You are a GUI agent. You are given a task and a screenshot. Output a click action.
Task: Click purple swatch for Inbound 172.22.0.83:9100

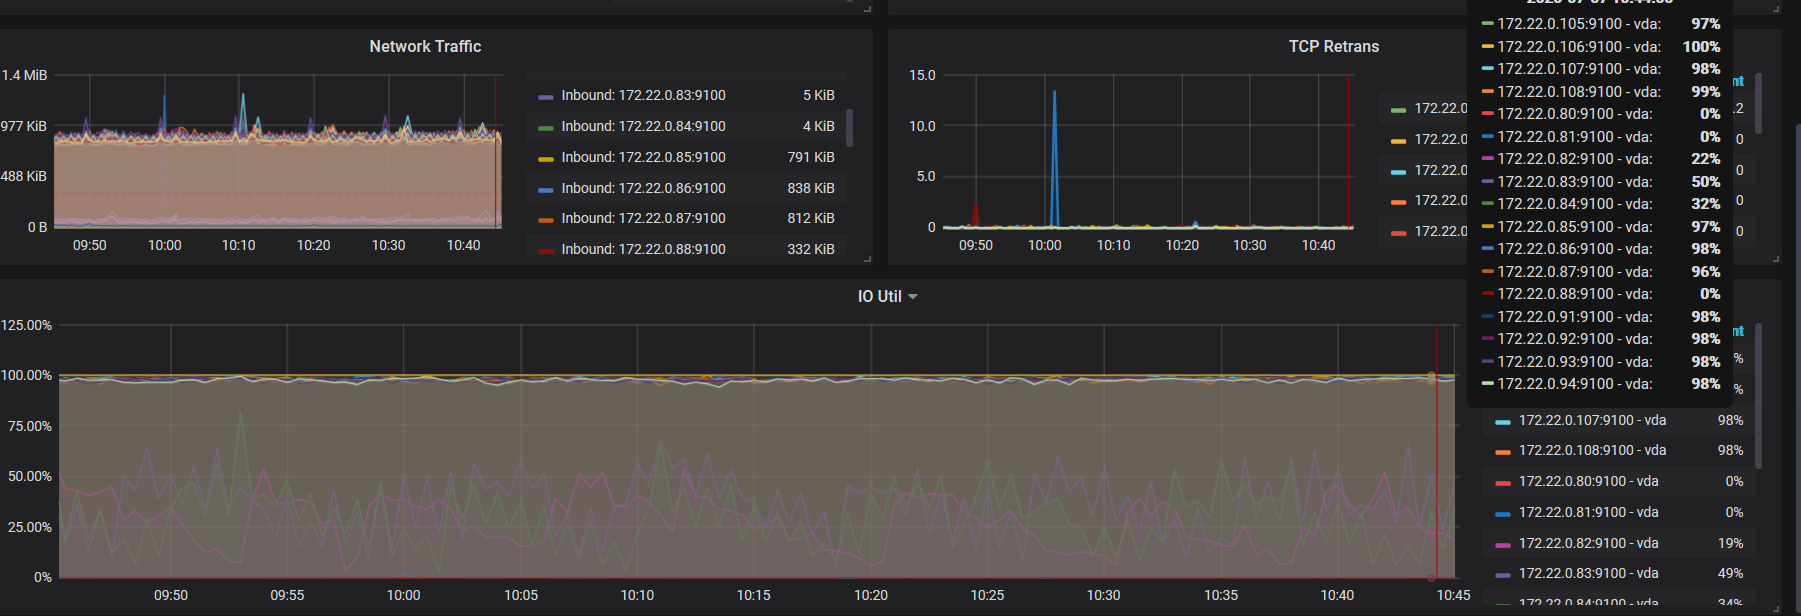545,97
